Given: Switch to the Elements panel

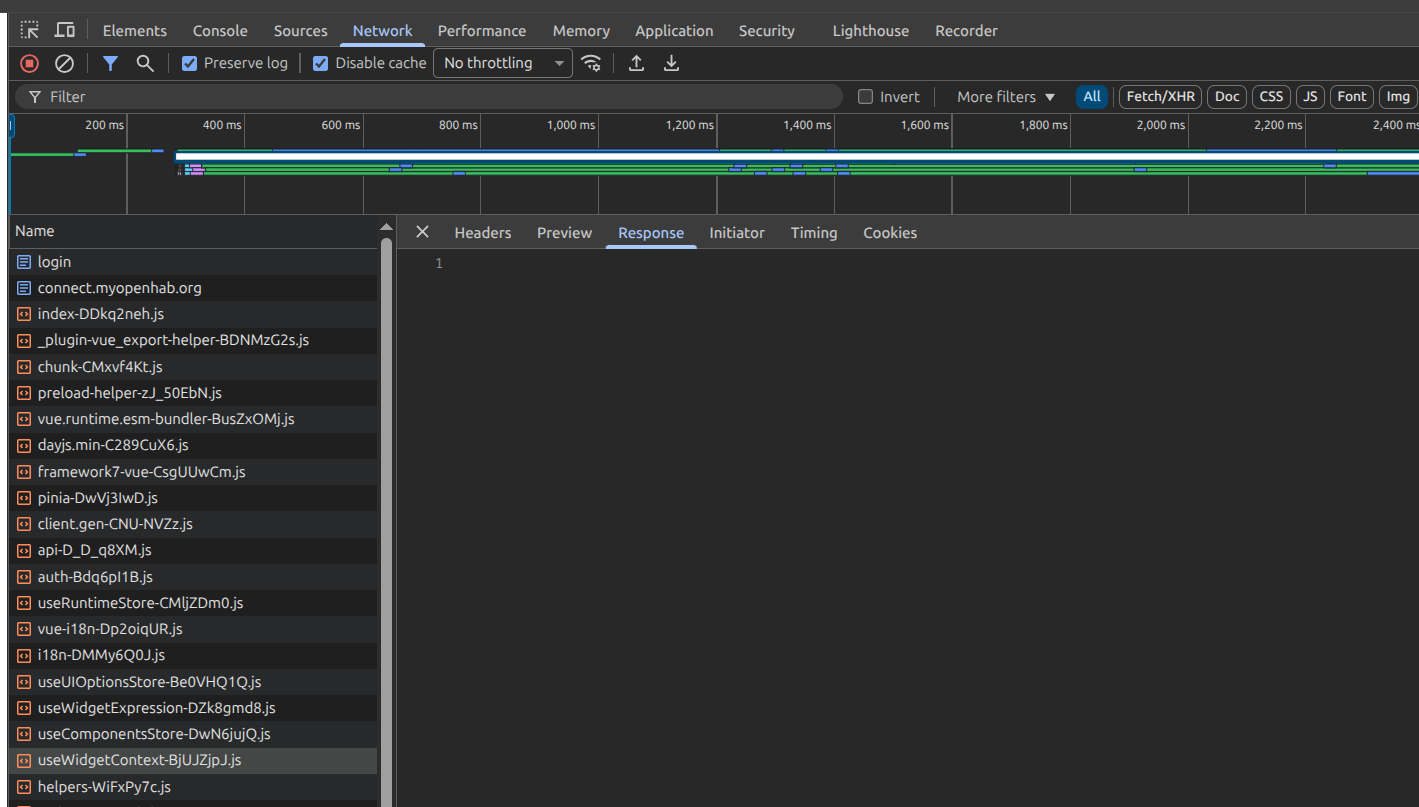Looking at the screenshot, I should [x=135, y=31].
